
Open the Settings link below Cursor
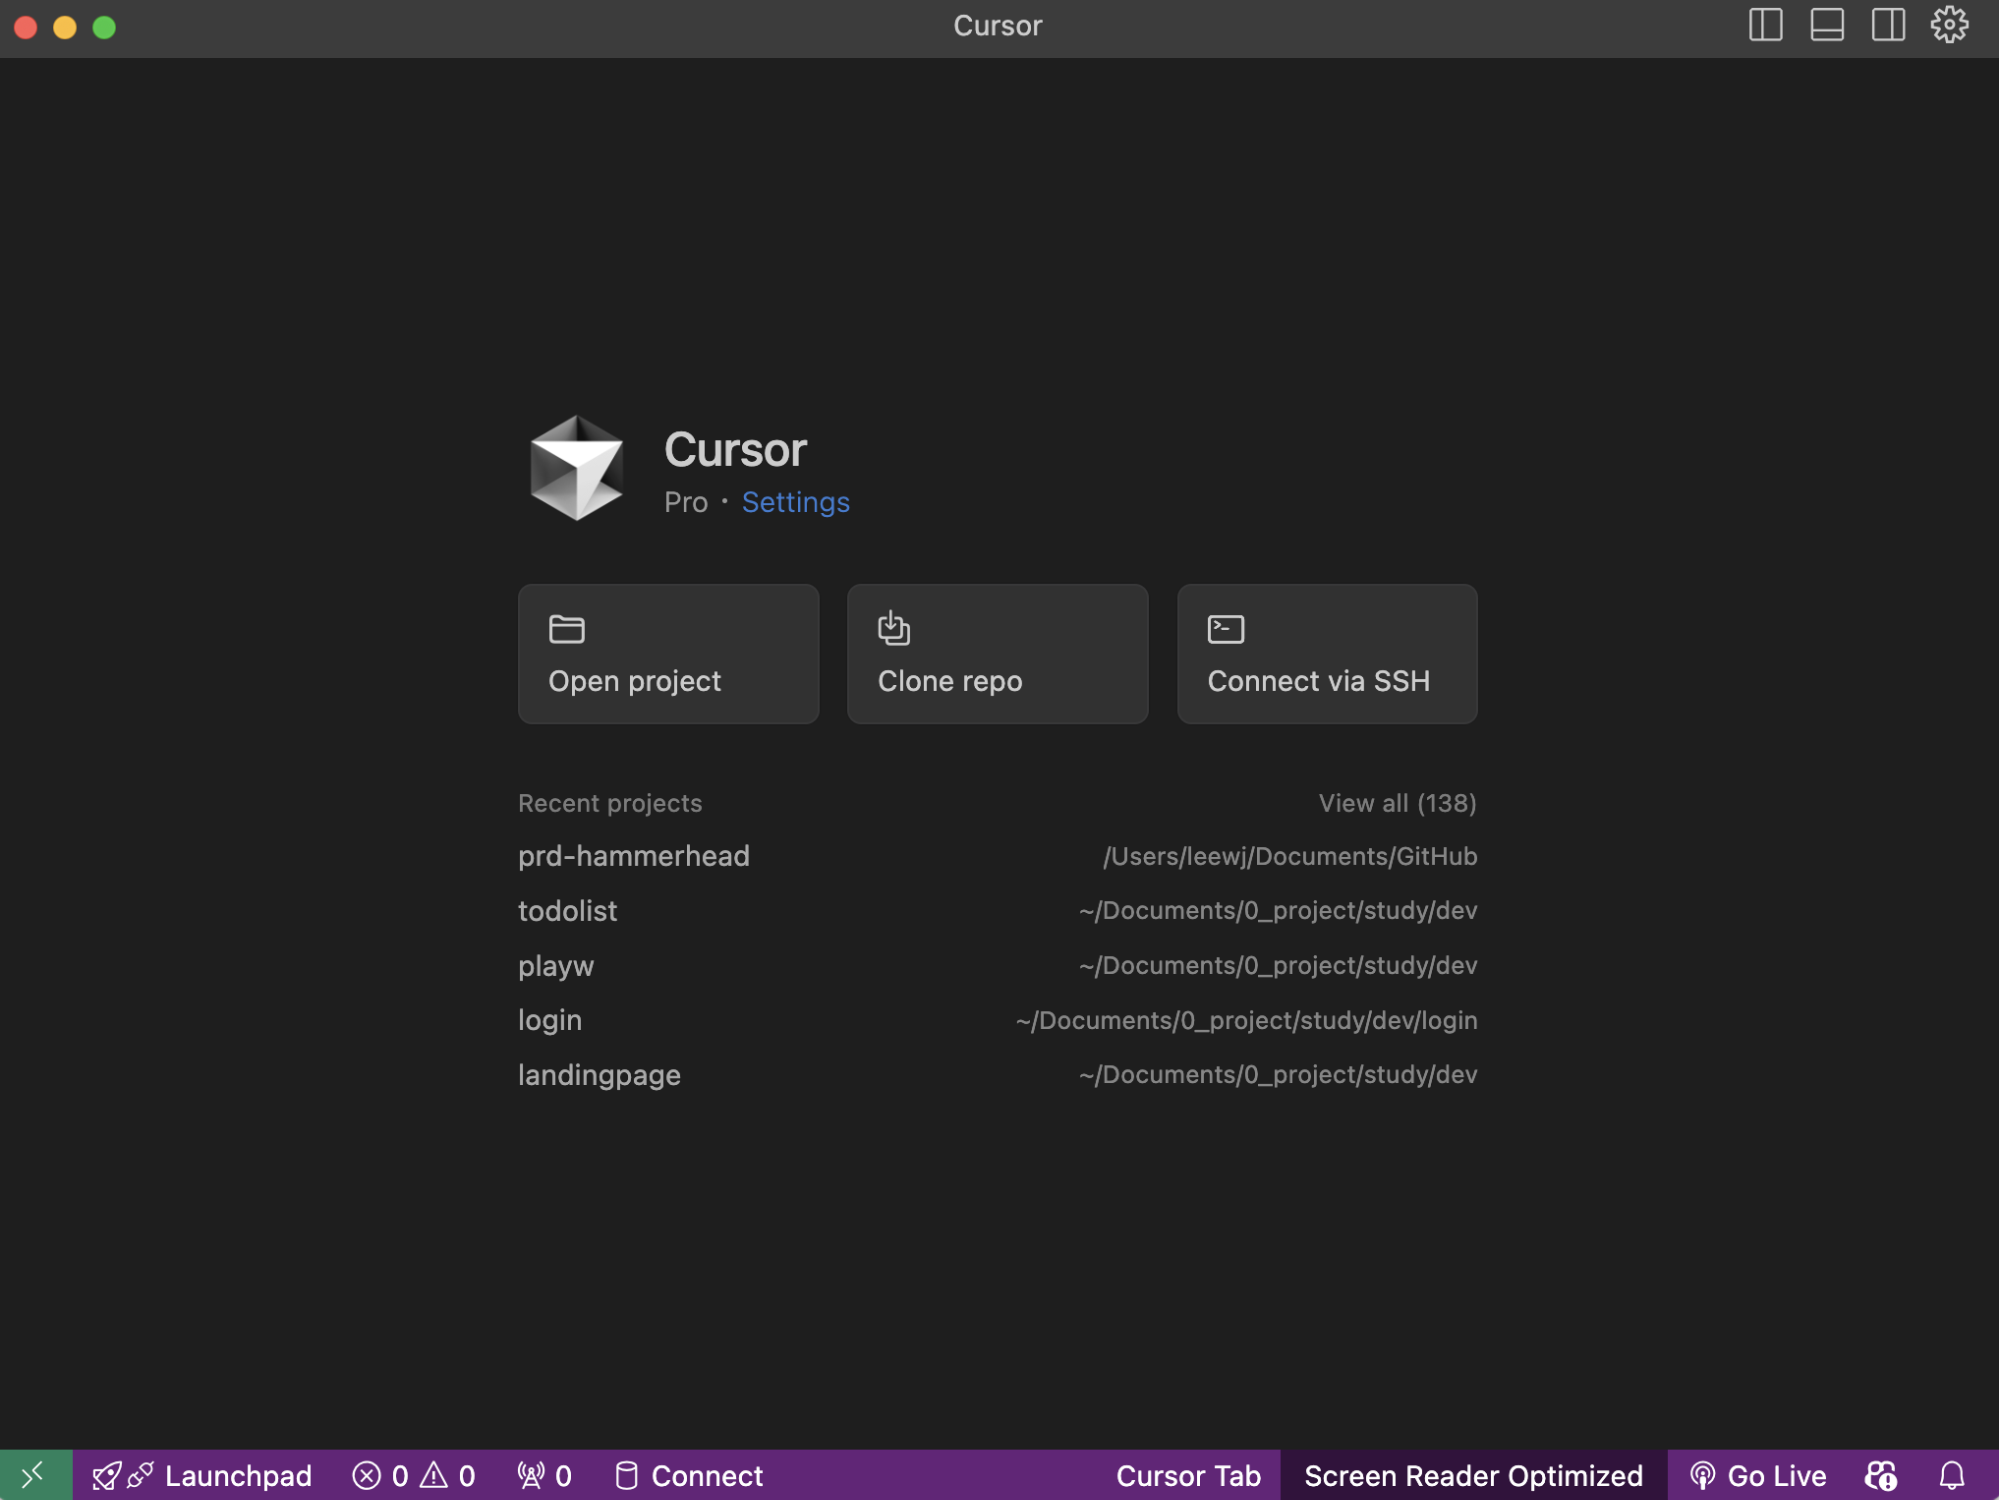795,502
